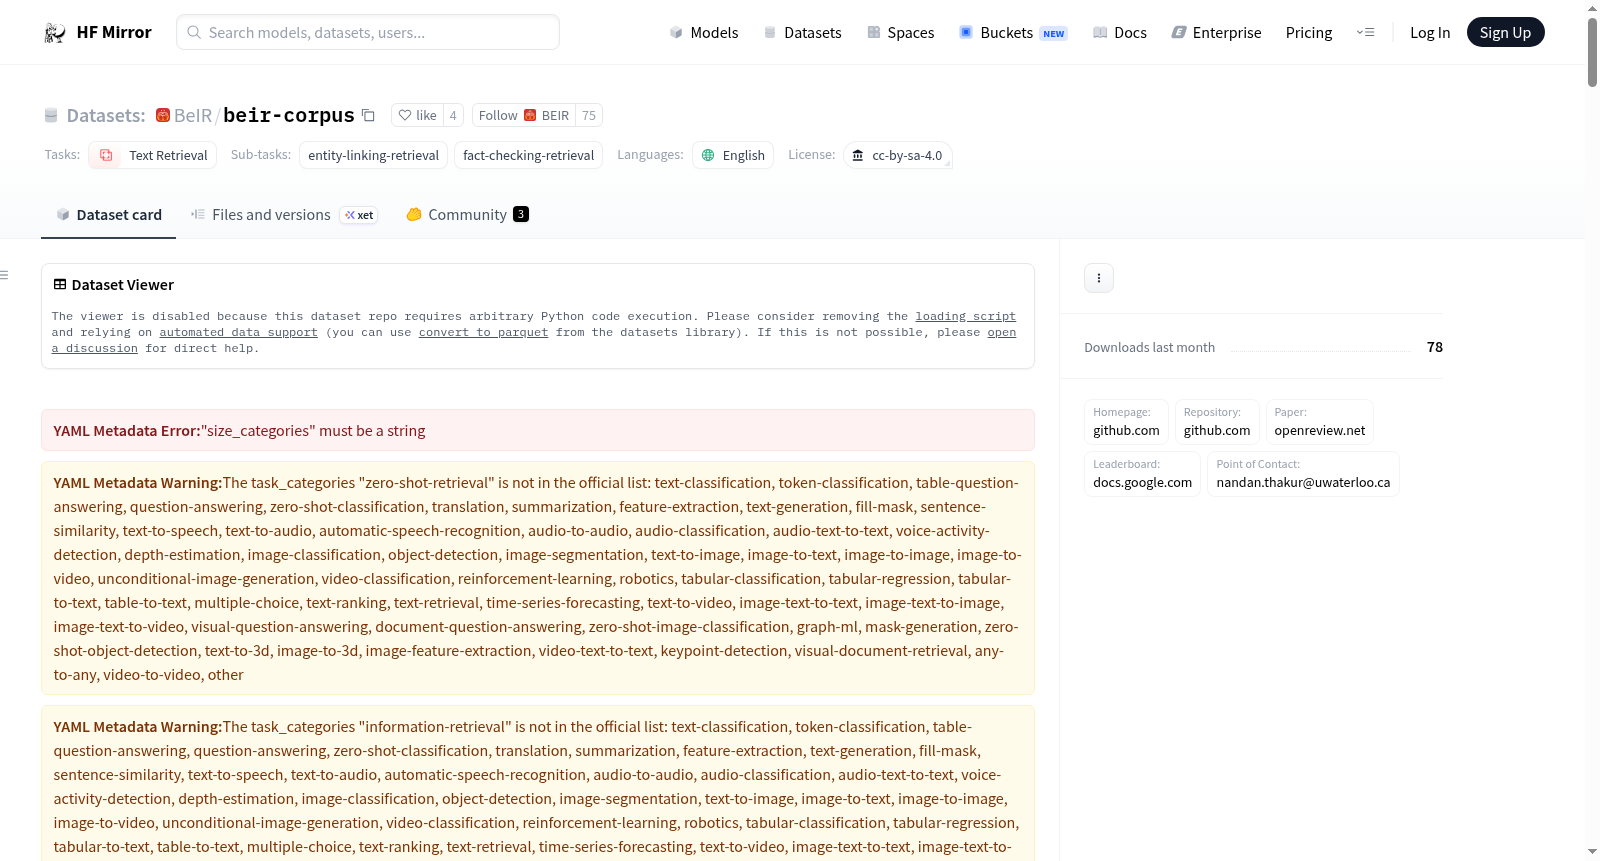Open the Leaderboard docs.google.com link
The width and height of the screenshot is (1600, 861).
point(1142,474)
